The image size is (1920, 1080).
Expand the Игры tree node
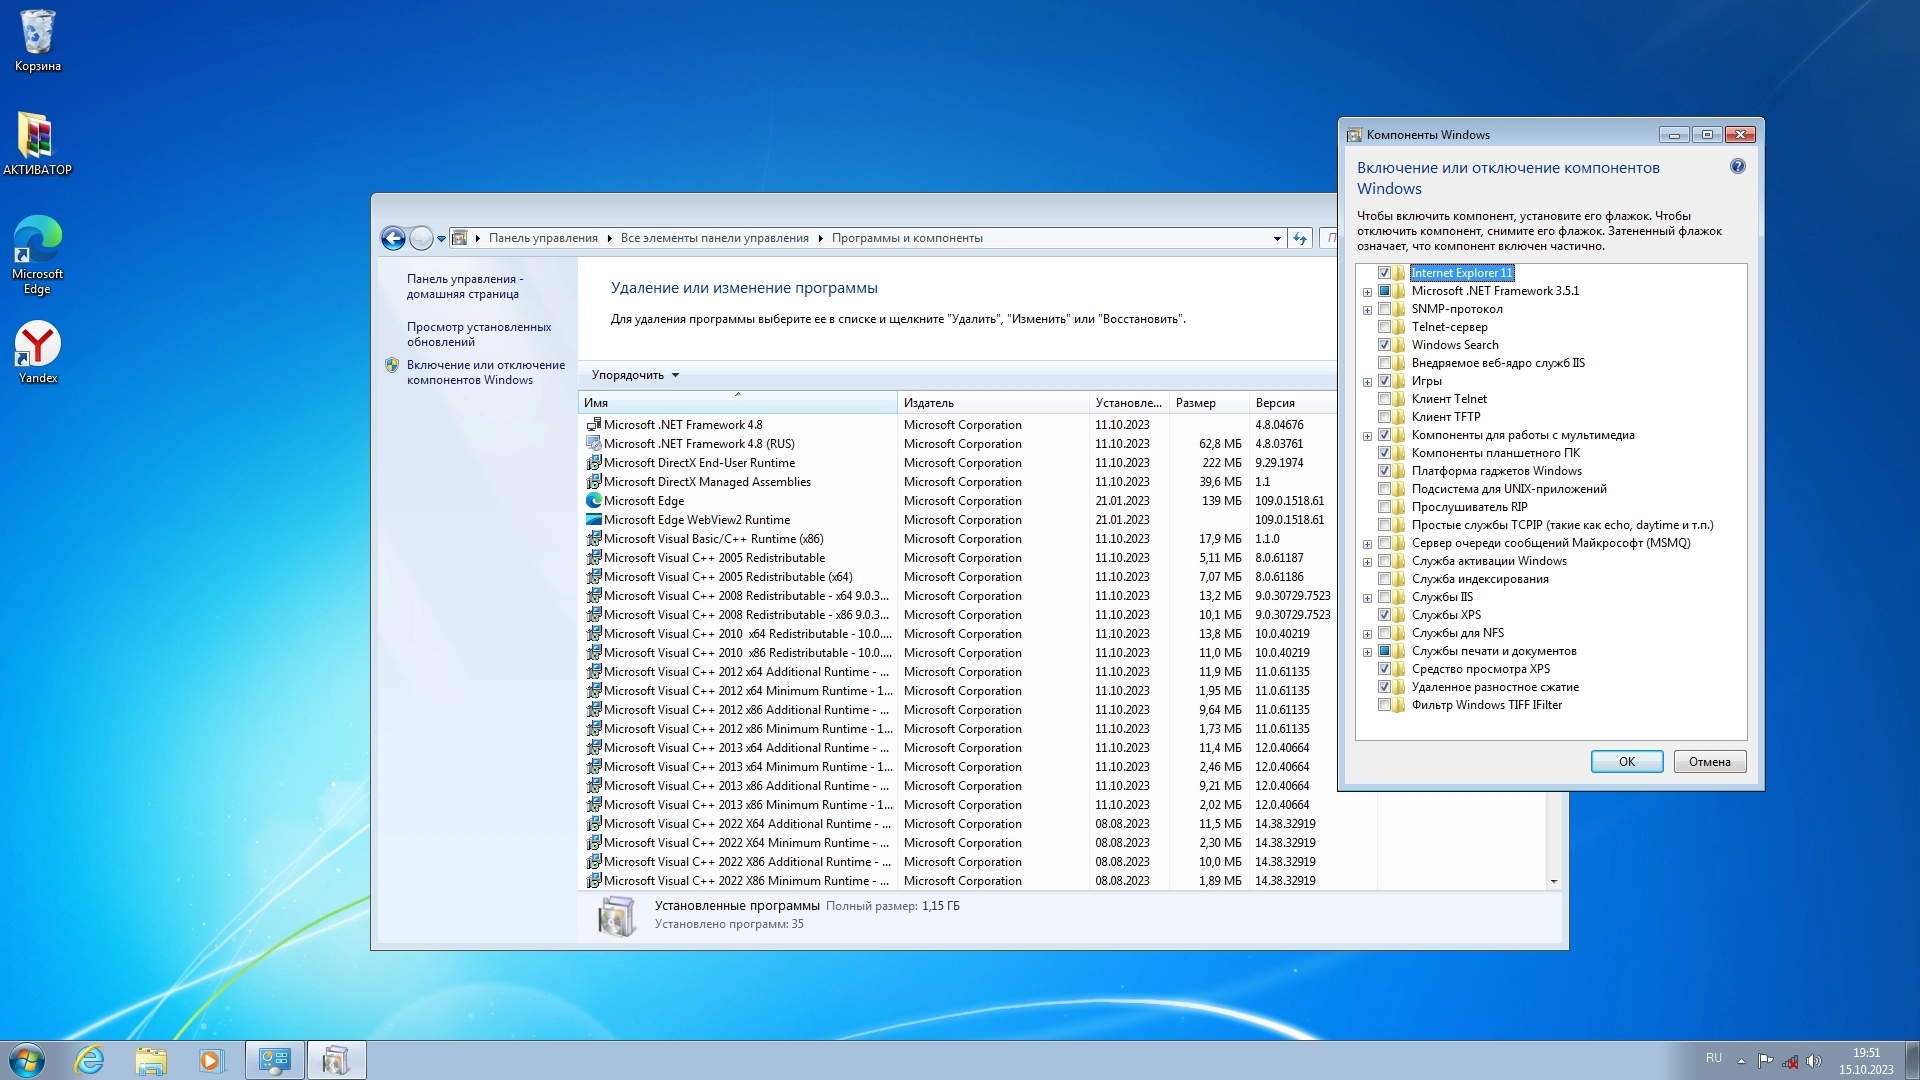[1367, 382]
